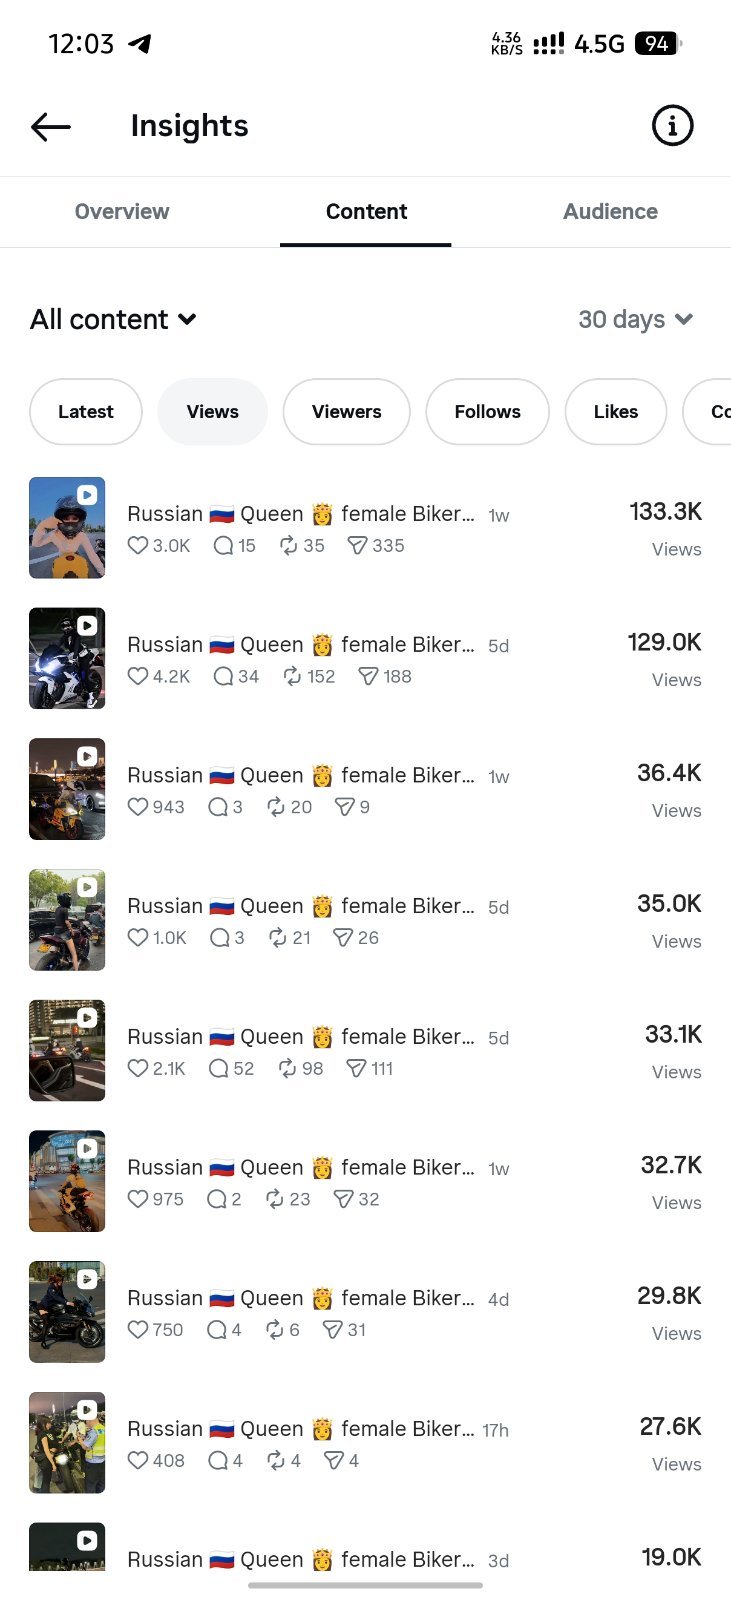Open the thumbnail of the 129.0K views video

[67, 659]
